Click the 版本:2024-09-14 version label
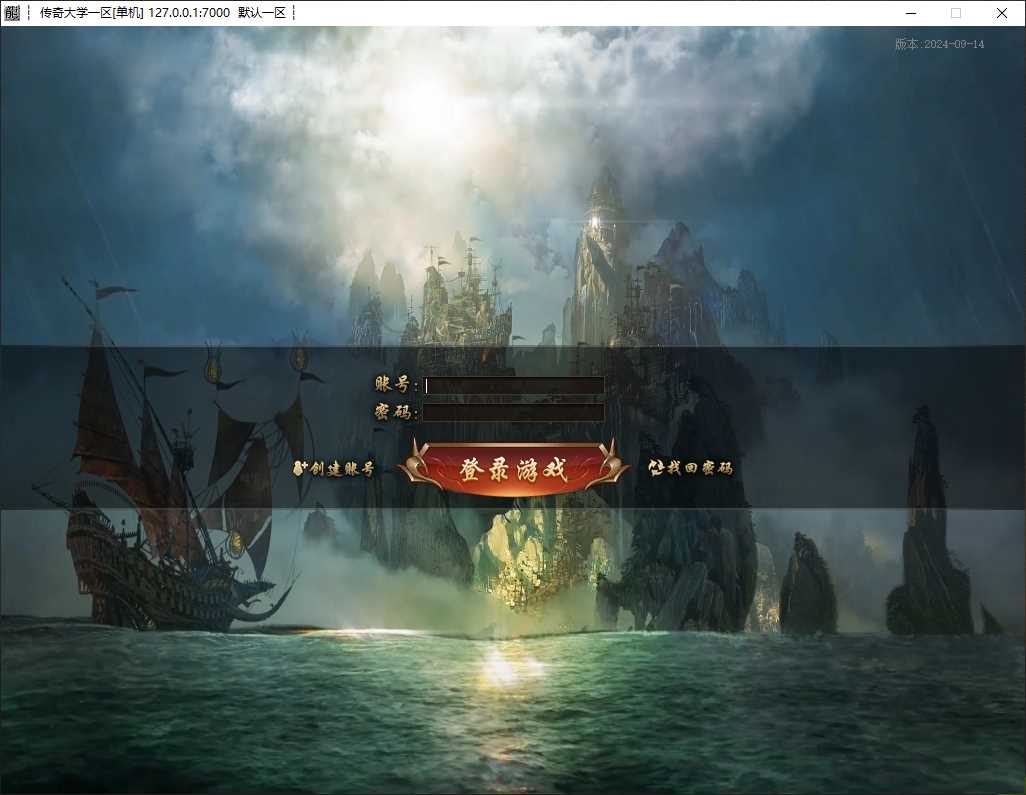Image resolution: width=1026 pixels, height=795 pixels. tap(940, 44)
